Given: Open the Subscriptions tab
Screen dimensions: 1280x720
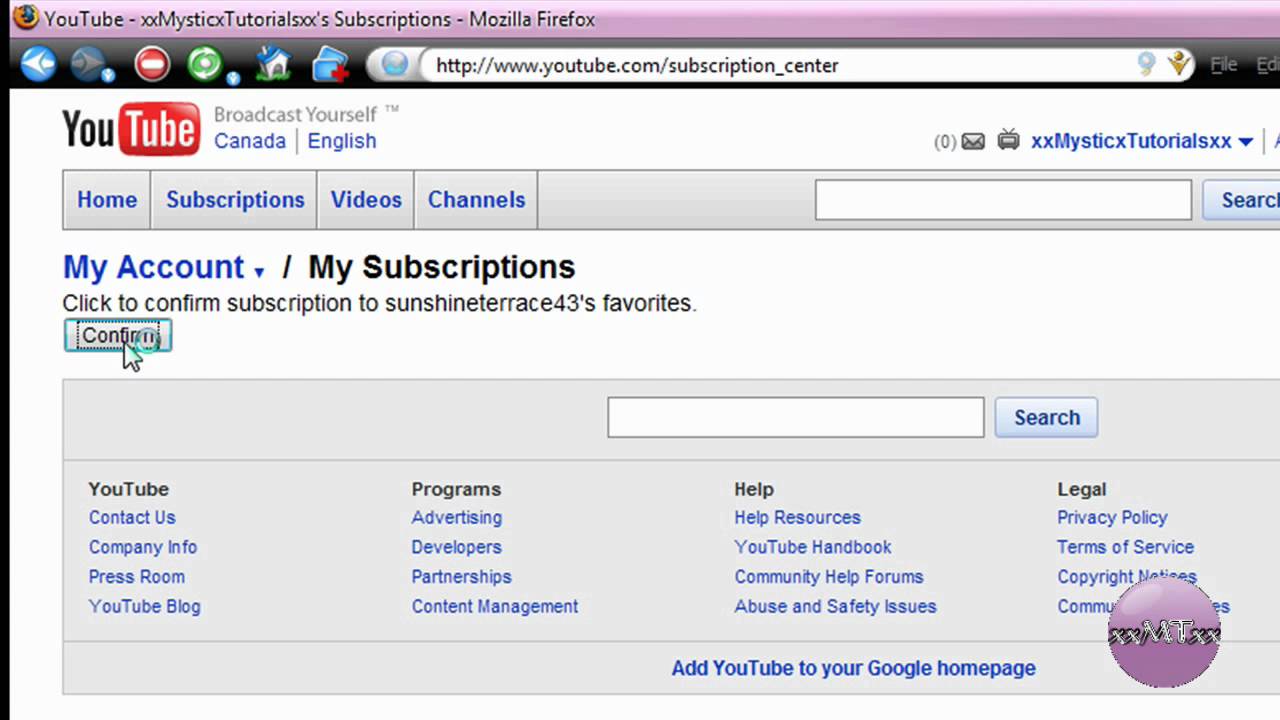Looking at the screenshot, I should click(x=235, y=200).
